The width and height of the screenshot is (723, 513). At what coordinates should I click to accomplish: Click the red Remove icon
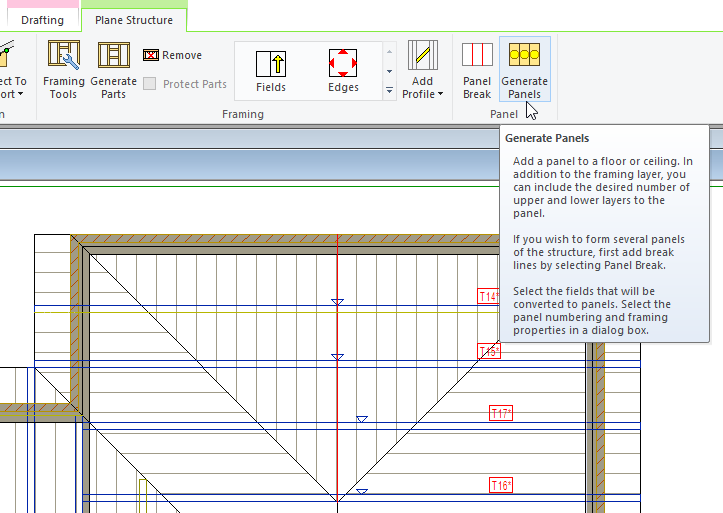(150, 56)
